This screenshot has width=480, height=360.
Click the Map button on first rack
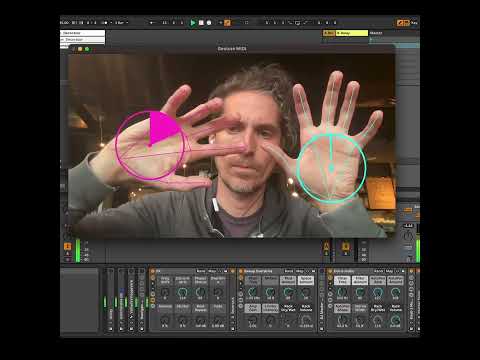click(x=212, y=271)
